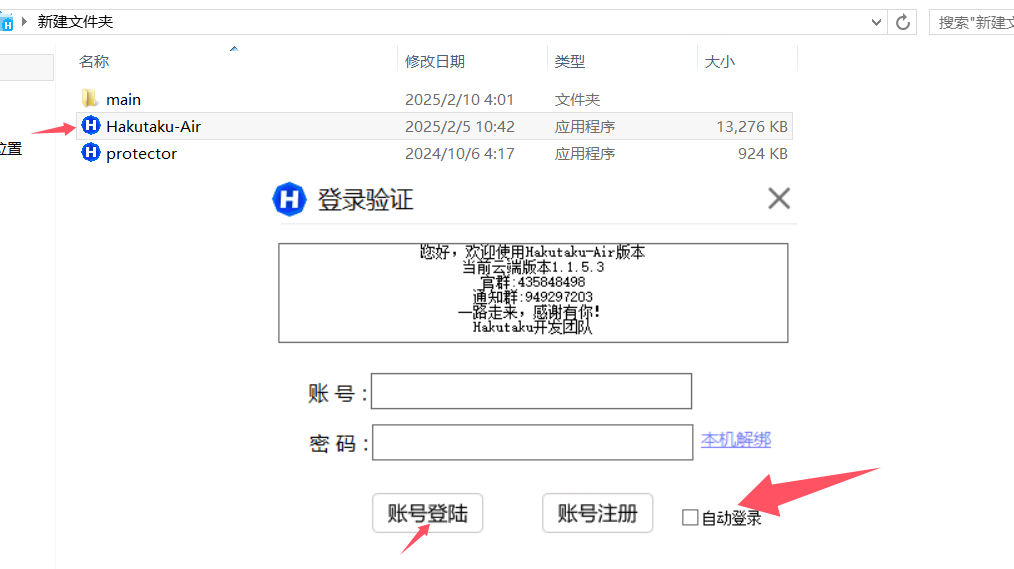The image size is (1014, 569).
Task: Click the Hakutaku-Air application icon
Action: point(91,125)
